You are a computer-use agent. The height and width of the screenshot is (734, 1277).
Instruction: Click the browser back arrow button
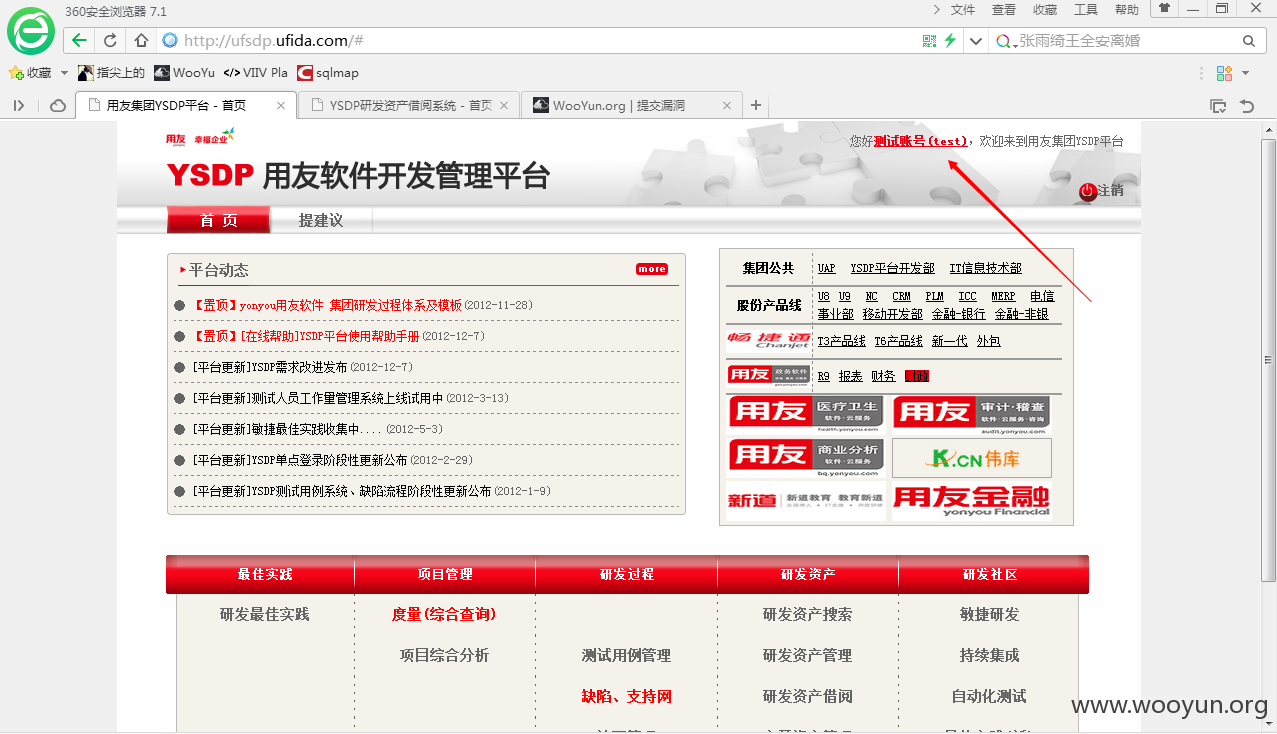tap(79, 41)
